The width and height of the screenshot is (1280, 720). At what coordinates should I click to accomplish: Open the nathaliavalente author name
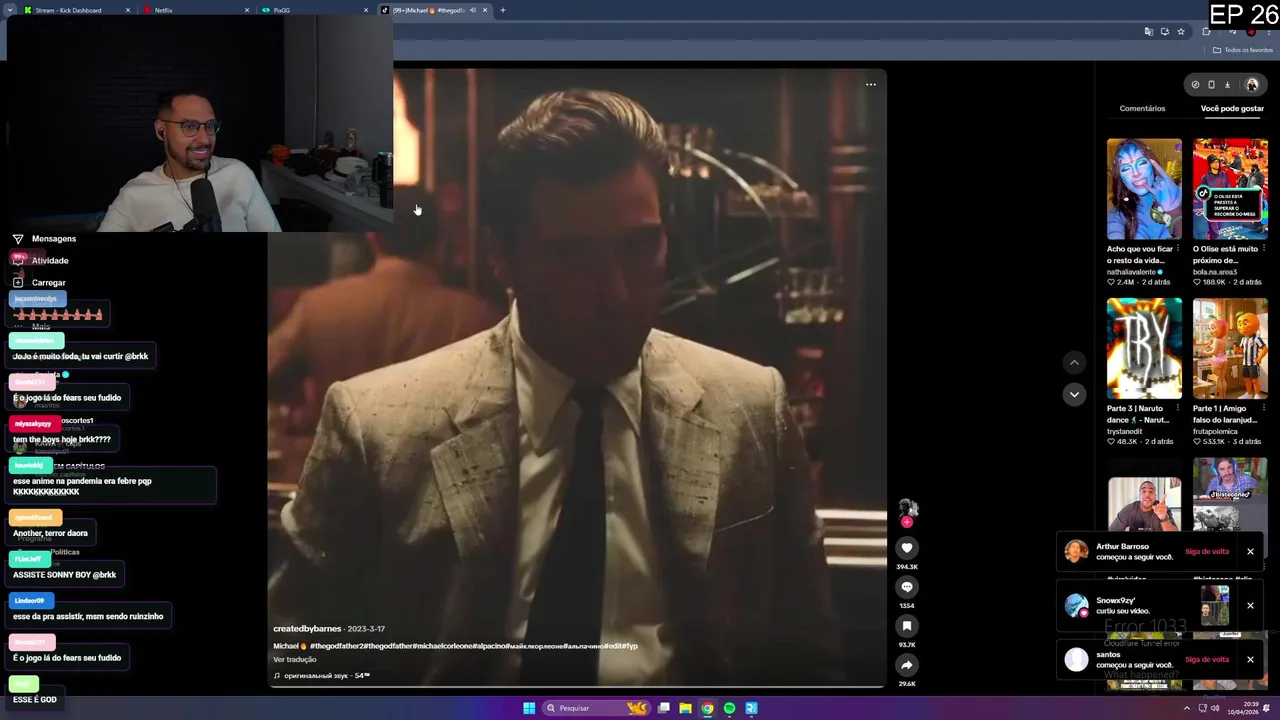(1131, 272)
